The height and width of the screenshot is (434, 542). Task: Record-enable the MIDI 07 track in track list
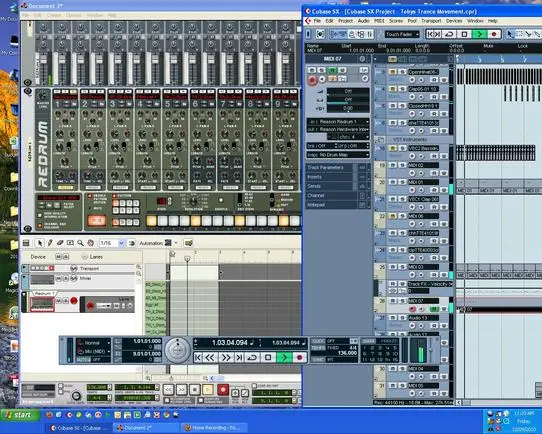(x=412, y=309)
